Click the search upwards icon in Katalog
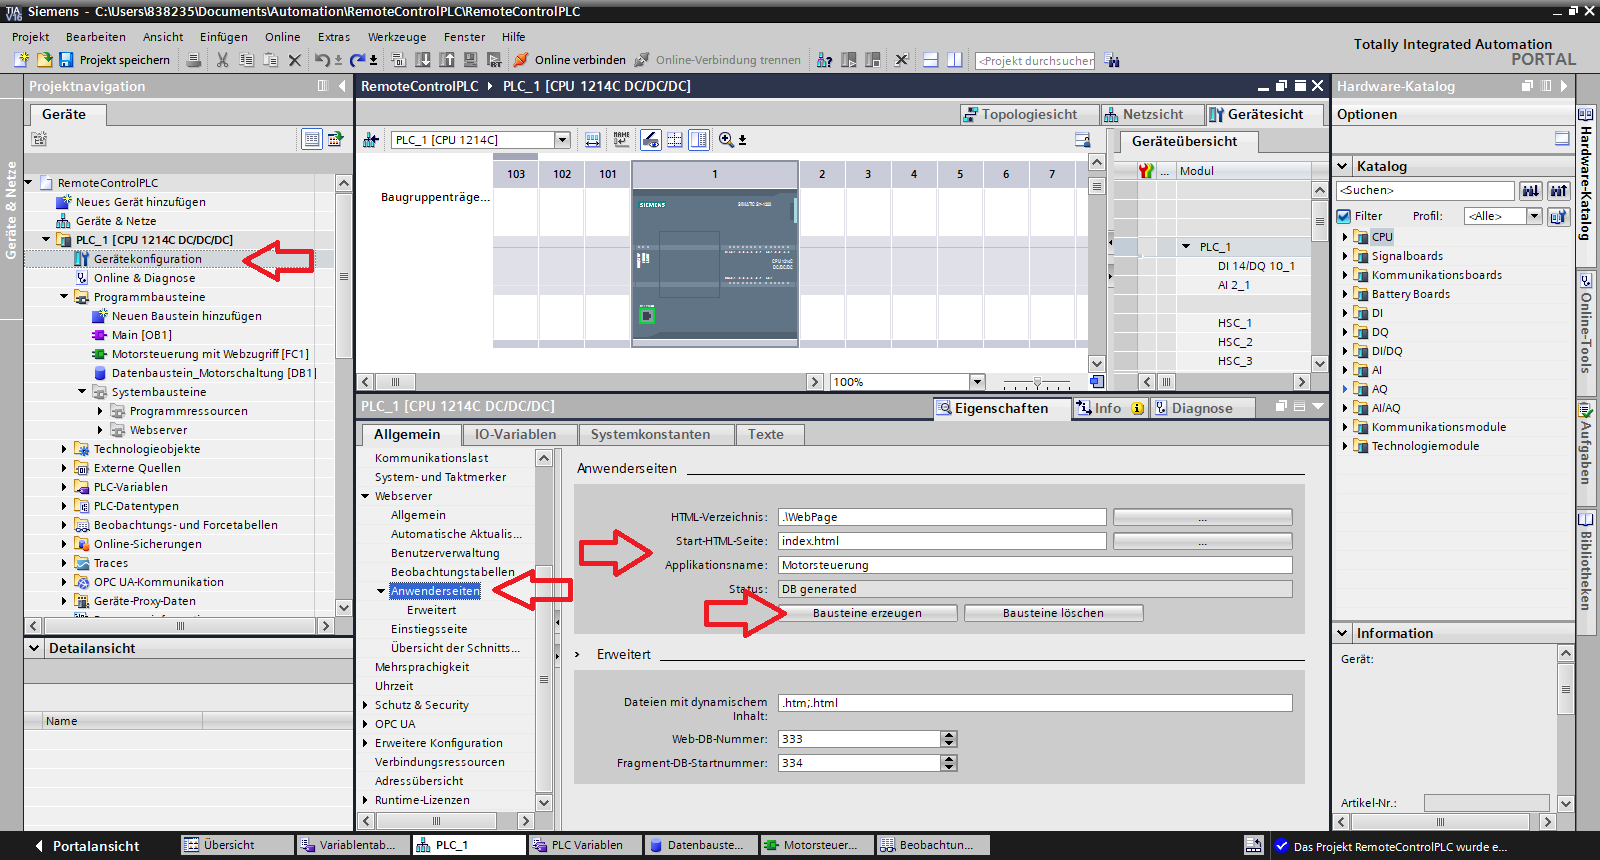The height and width of the screenshot is (860, 1600). click(x=1558, y=190)
